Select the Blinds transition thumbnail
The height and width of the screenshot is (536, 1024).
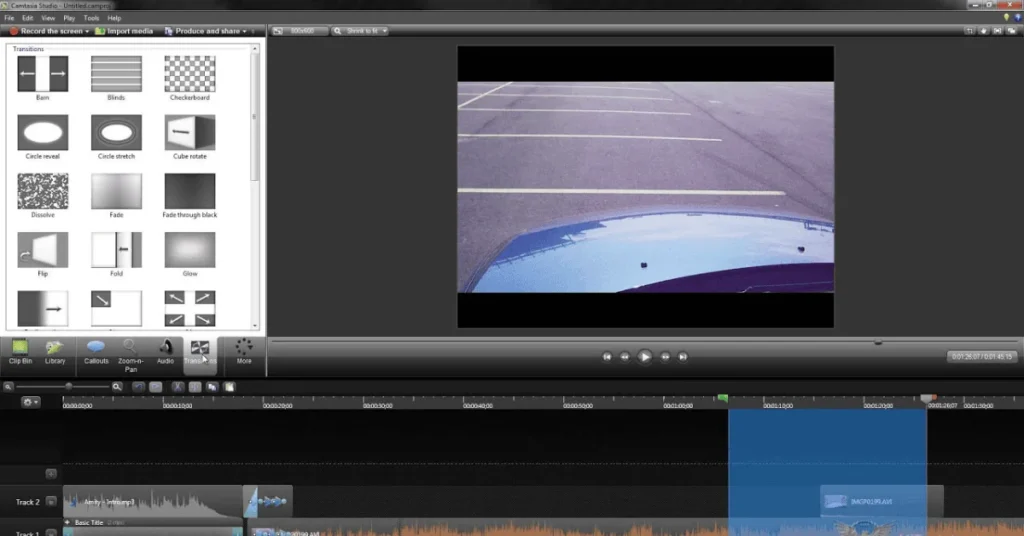pyautogui.click(x=116, y=74)
